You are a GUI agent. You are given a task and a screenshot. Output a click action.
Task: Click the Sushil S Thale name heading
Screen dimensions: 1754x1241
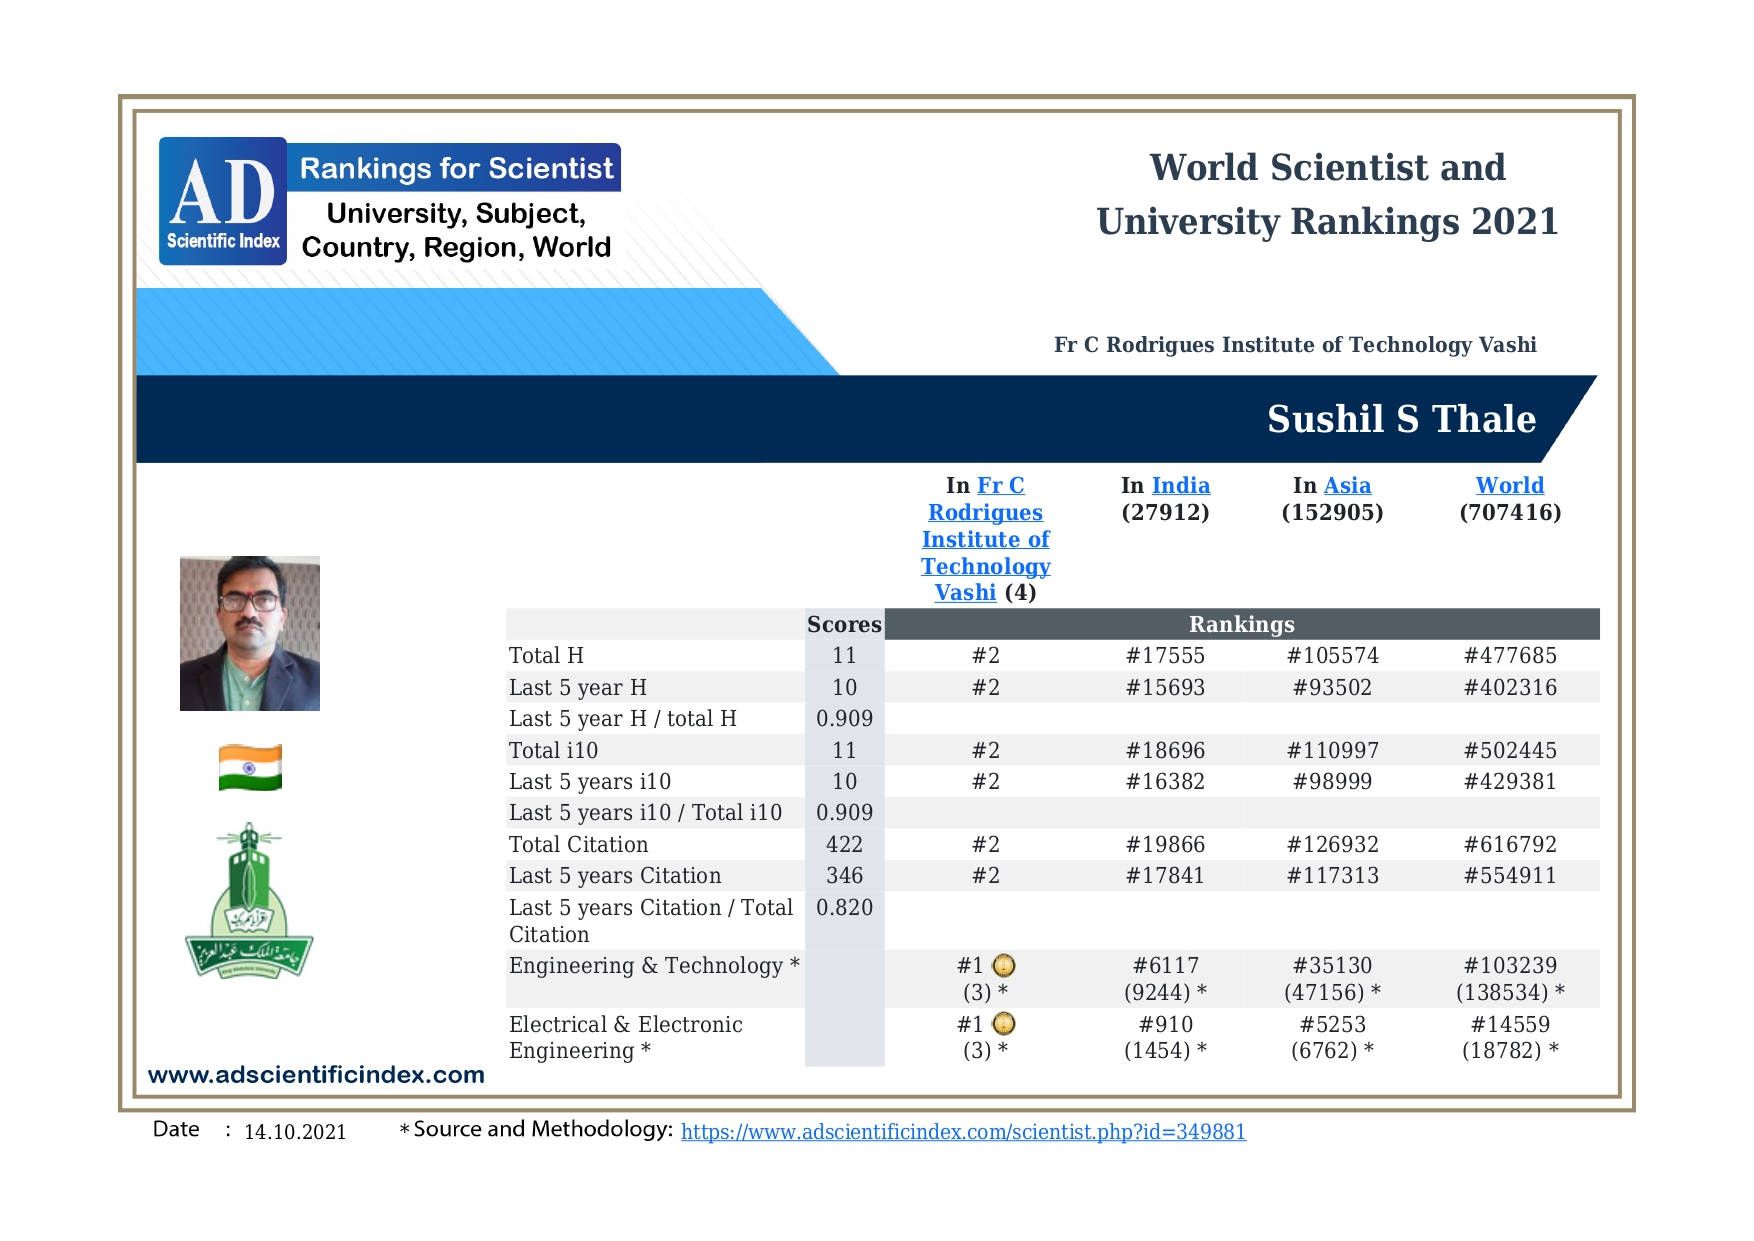(x=1401, y=419)
